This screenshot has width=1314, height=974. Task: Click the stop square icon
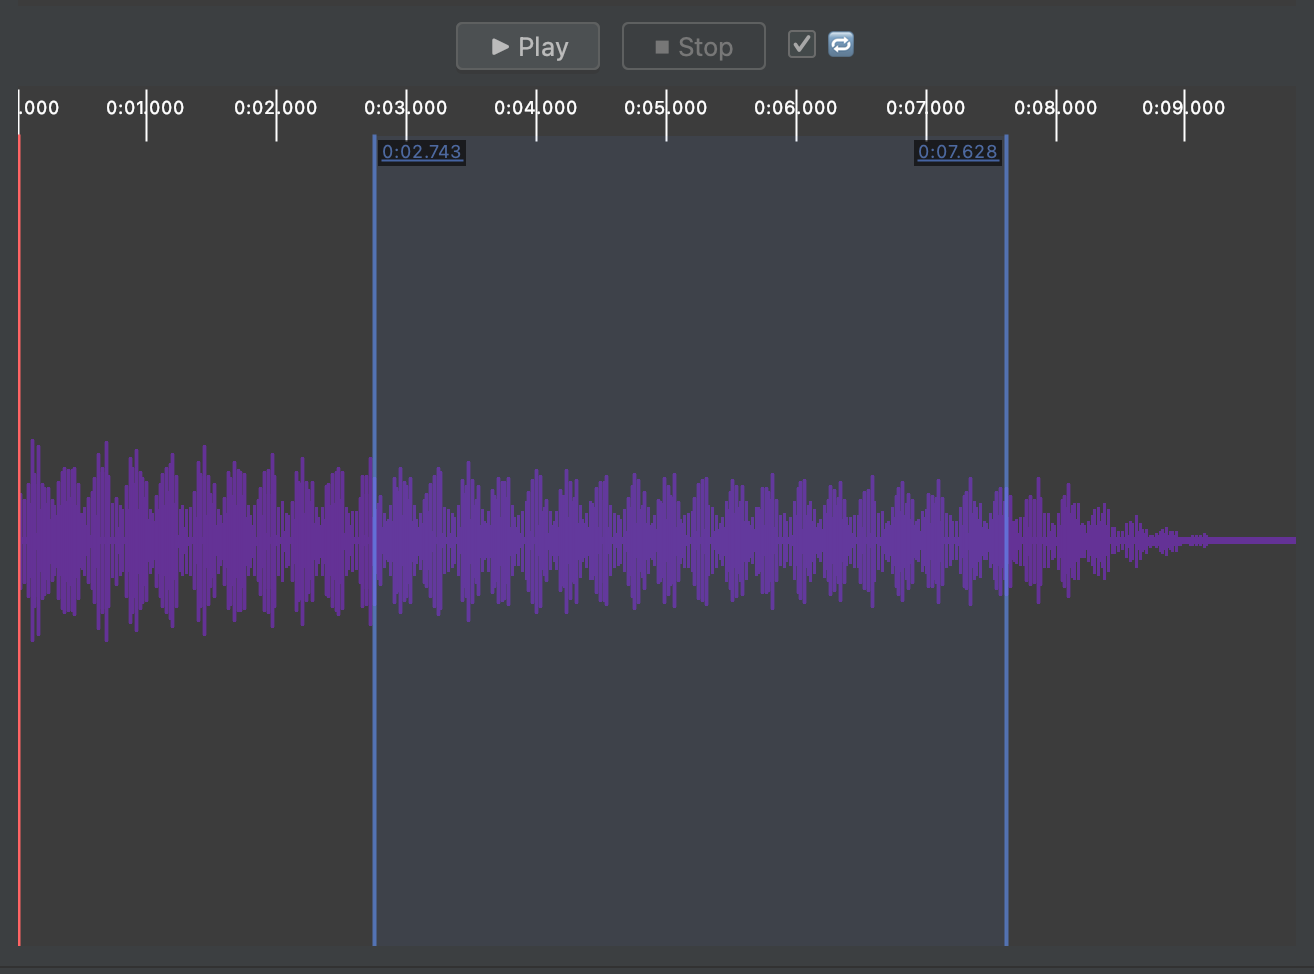coord(659,45)
